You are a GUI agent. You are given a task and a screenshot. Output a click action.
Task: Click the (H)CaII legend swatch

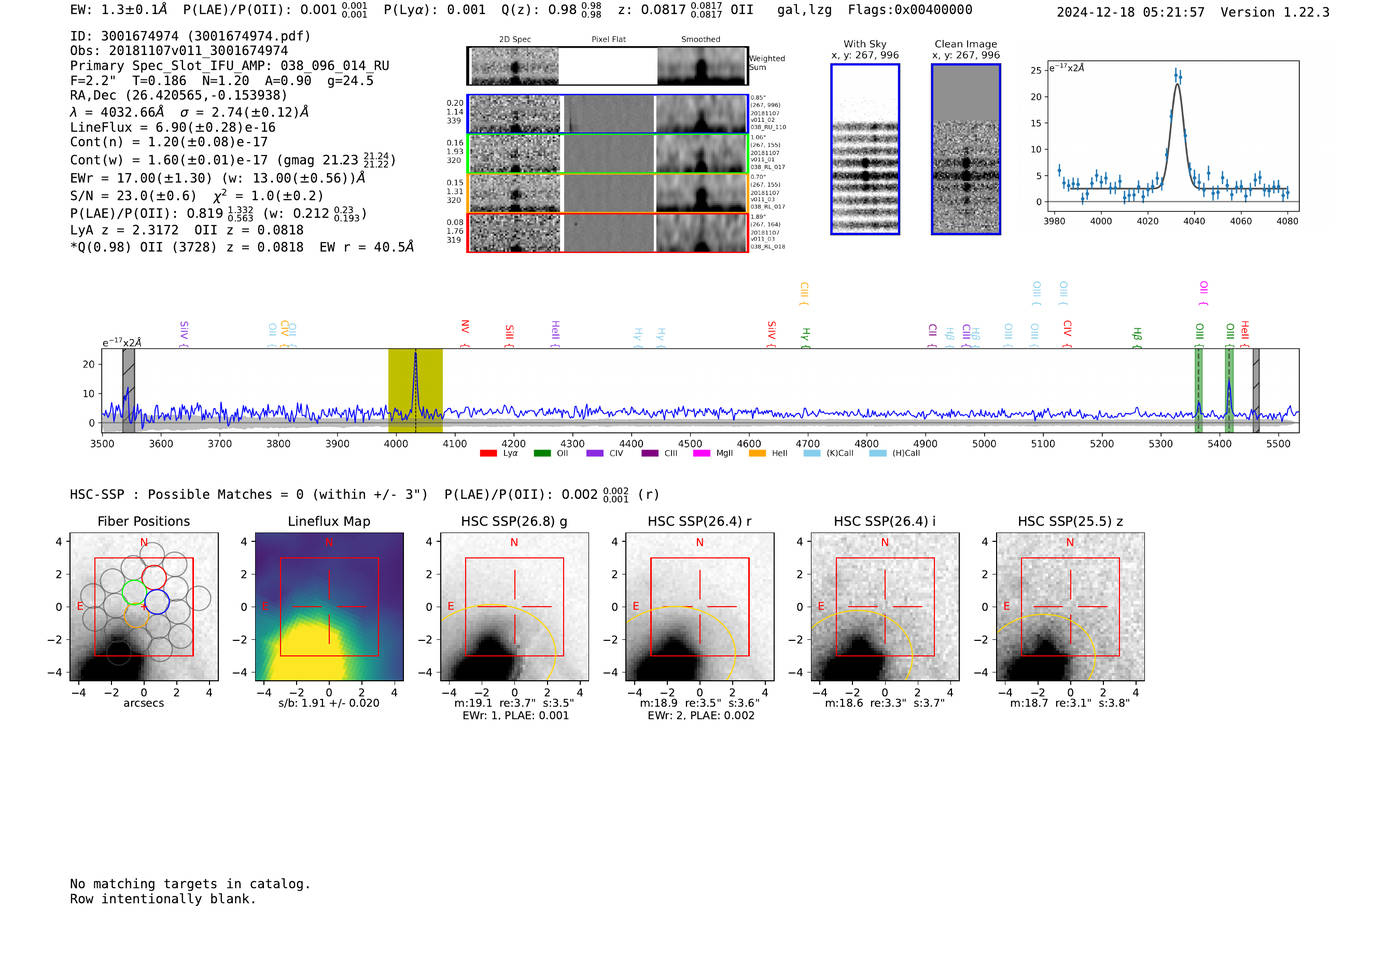[x=878, y=453]
